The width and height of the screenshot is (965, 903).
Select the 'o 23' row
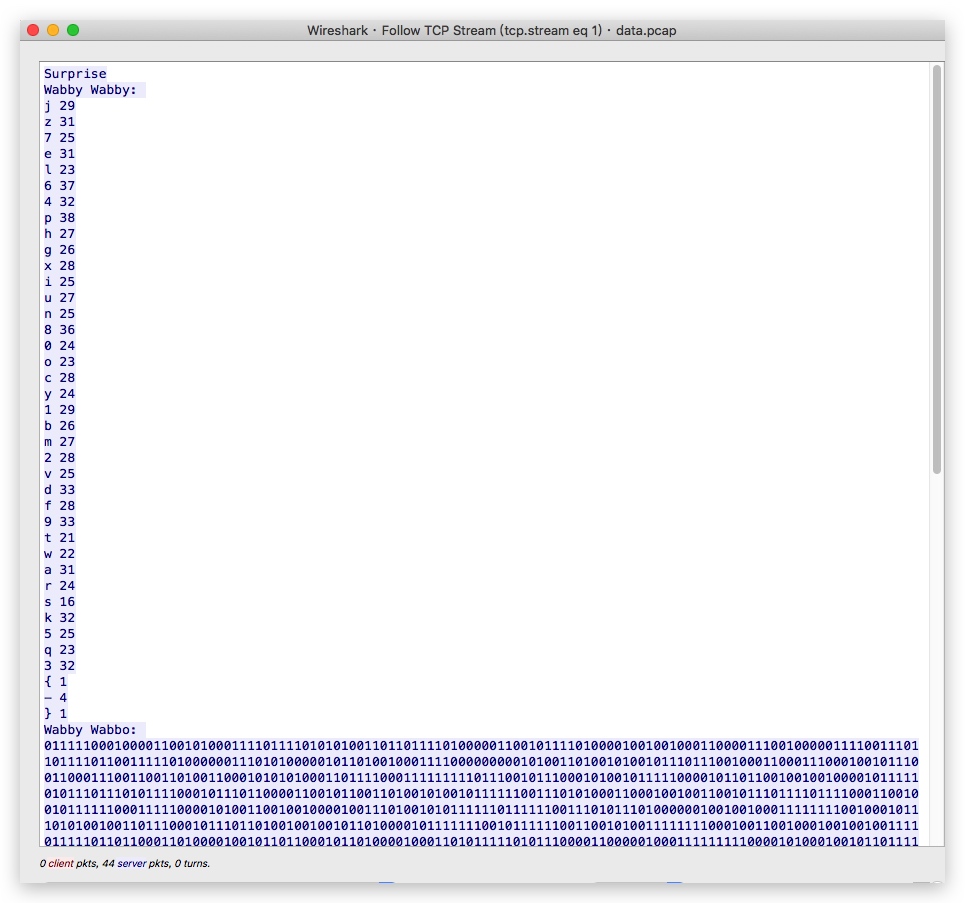(59, 362)
